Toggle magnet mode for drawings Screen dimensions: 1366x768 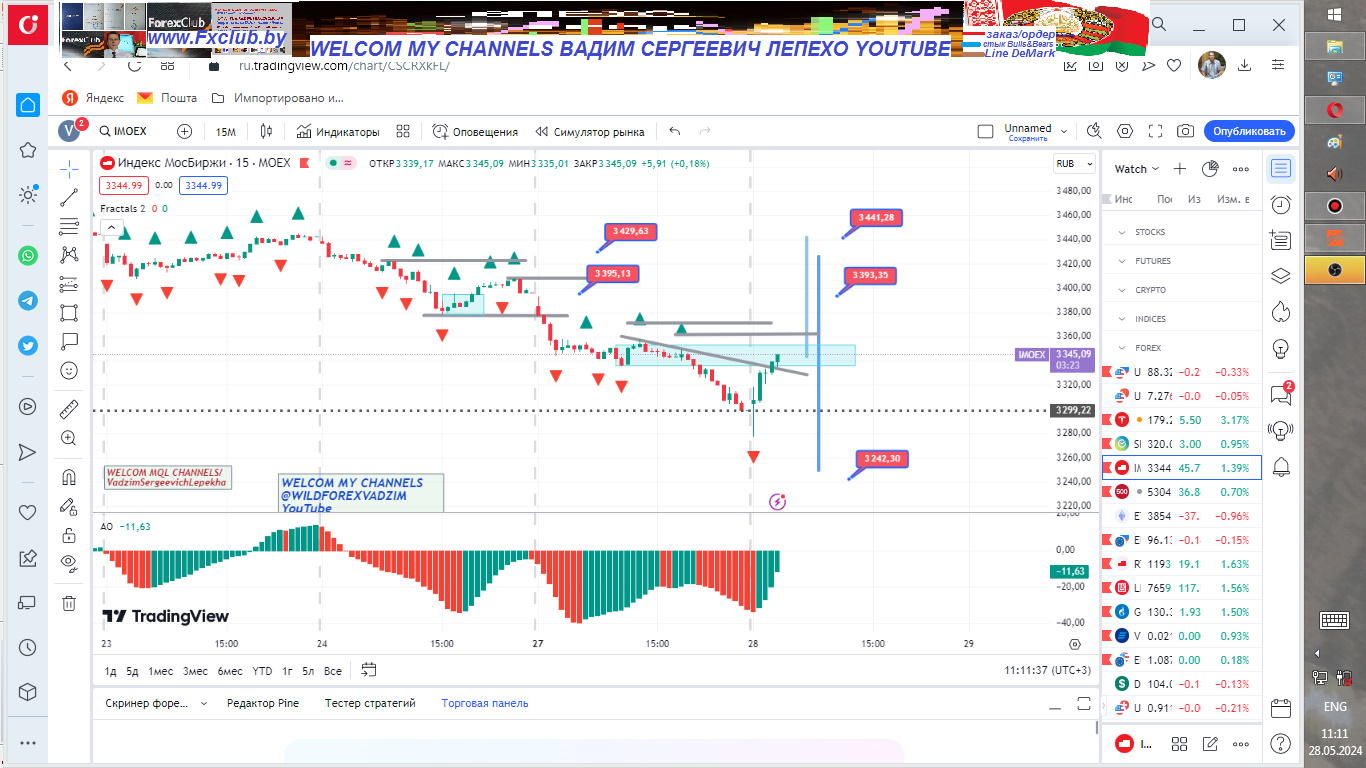tap(69, 477)
